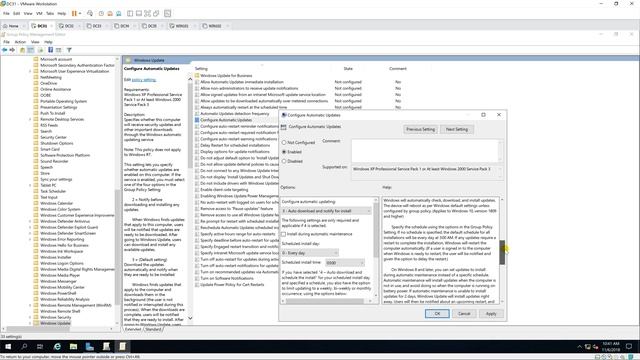Take a snapshot using the clock icon
This screenshot has height=360, width=640.
click(101, 13)
